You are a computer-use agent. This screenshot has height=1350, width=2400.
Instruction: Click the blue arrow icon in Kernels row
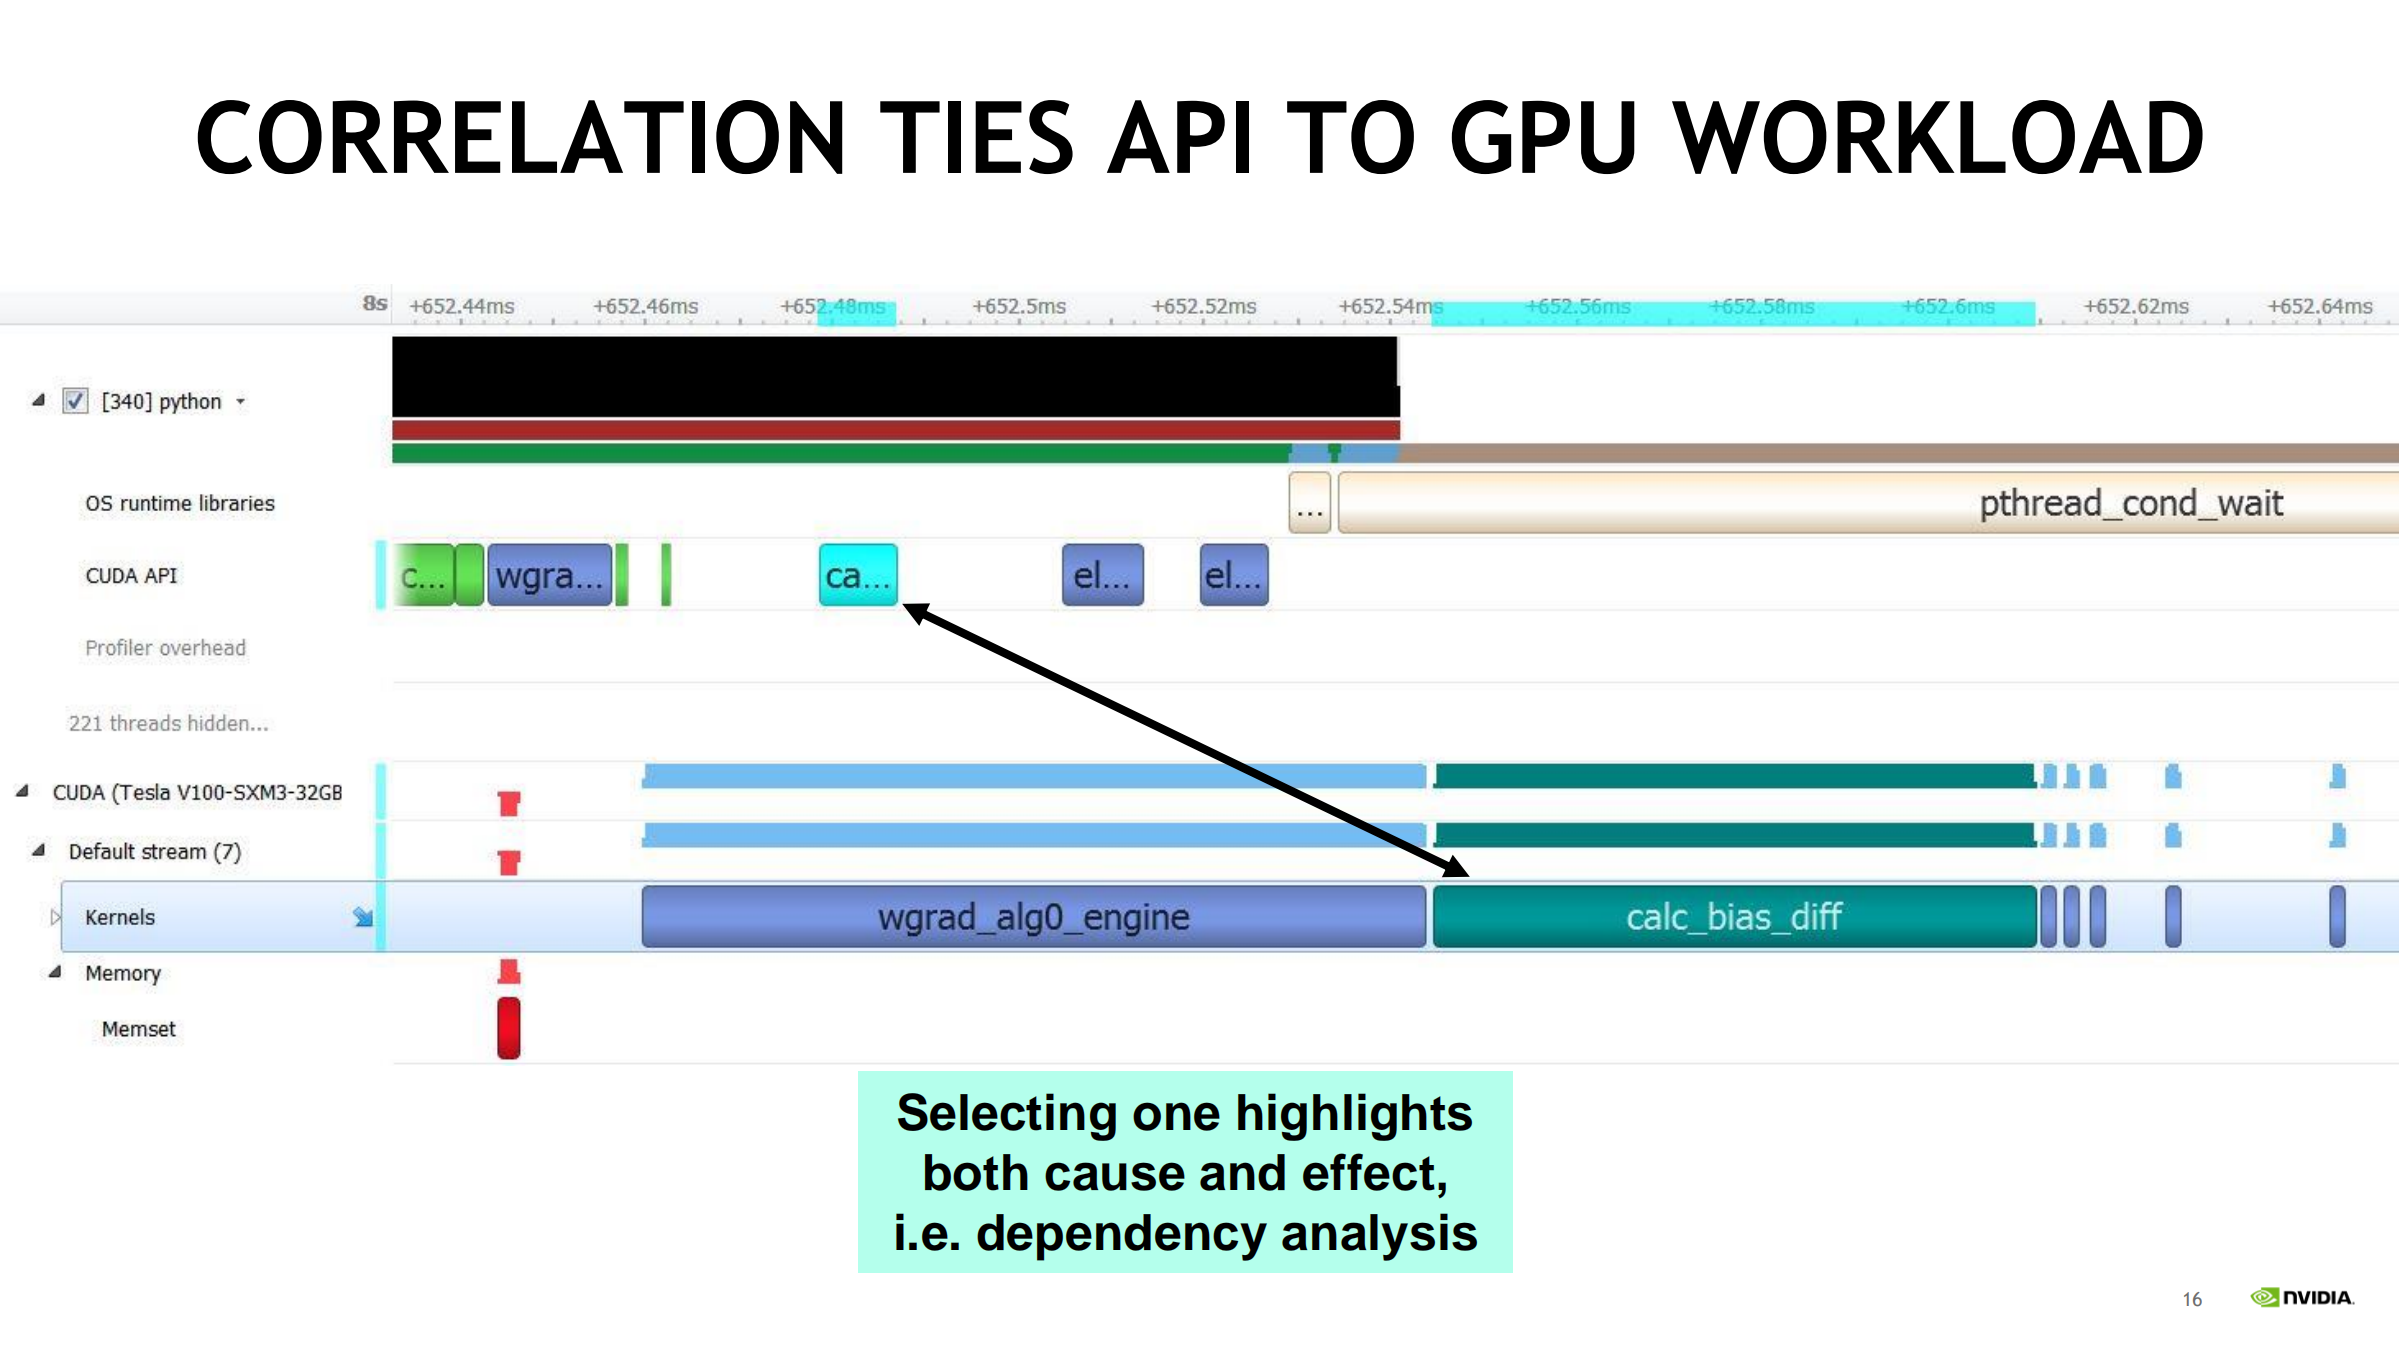[362, 917]
